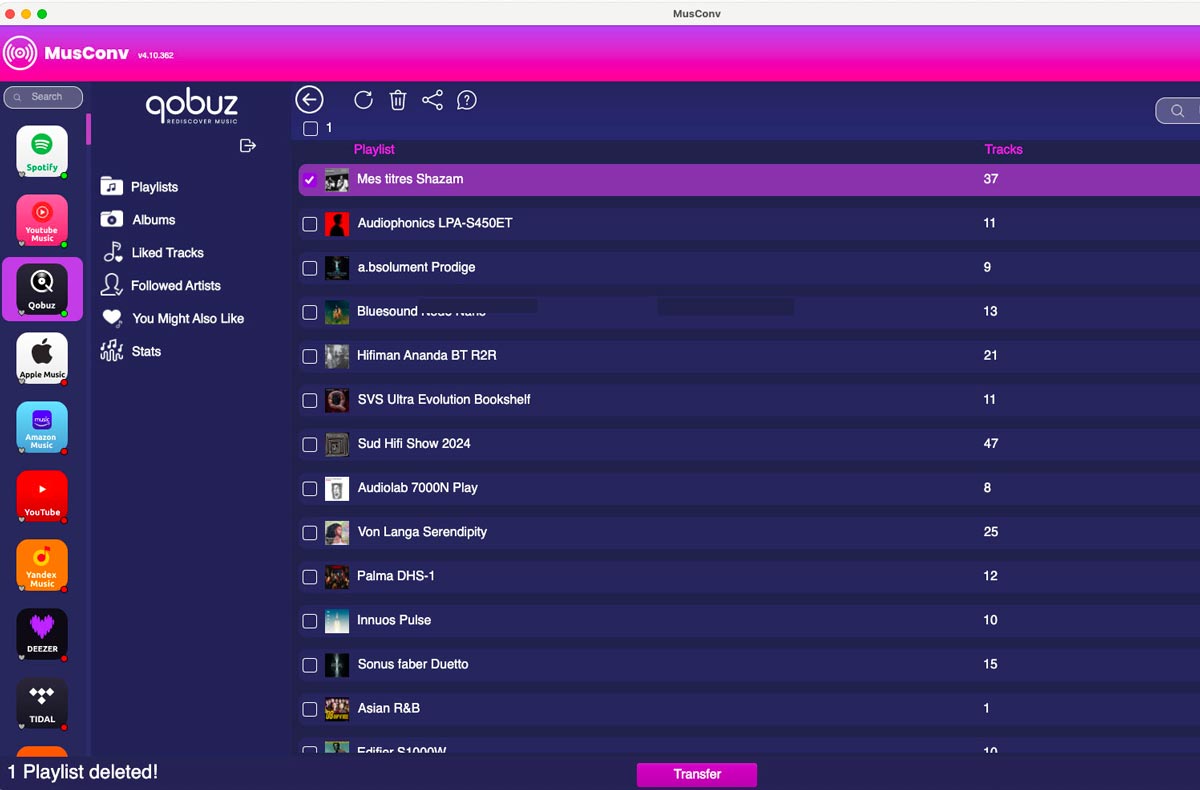The width and height of the screenshot is (1200, 790).
Task: Open the Stats section
Action: coord(131,352)
